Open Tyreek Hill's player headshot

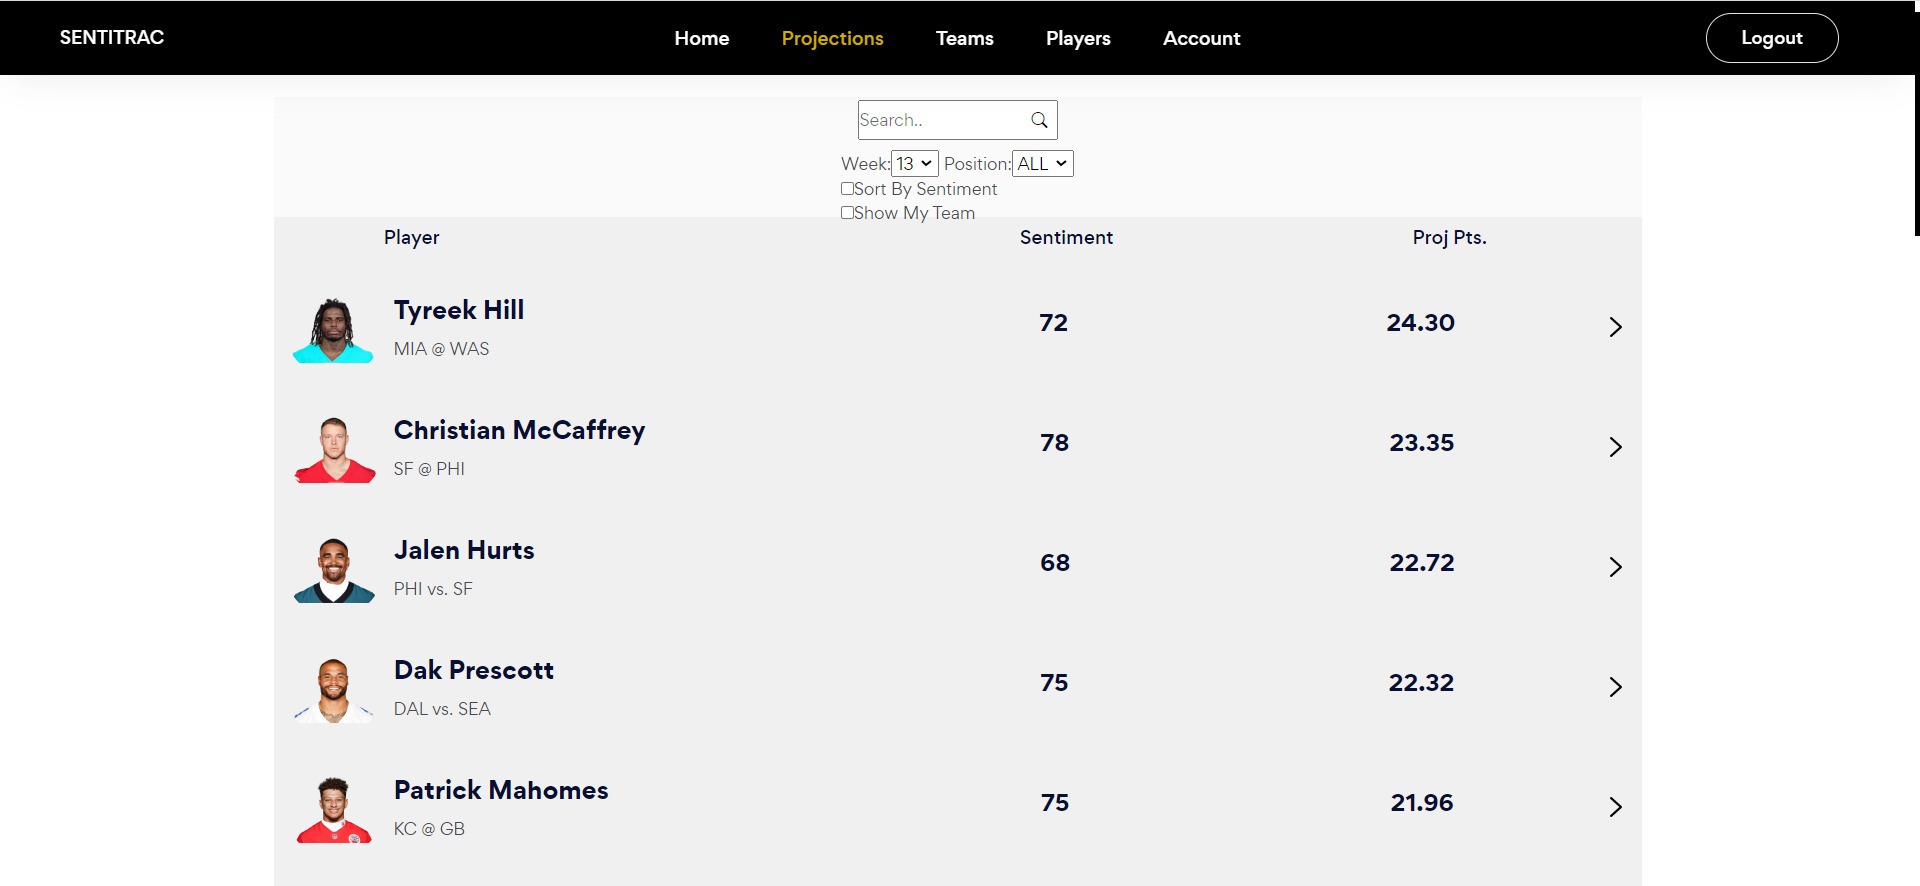[333, 330]
